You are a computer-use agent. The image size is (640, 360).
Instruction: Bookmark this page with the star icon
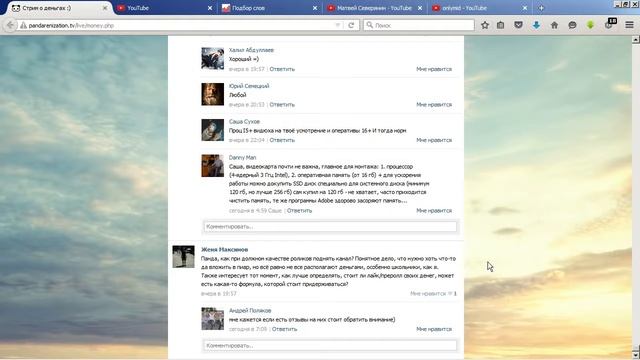coord(484,25)
